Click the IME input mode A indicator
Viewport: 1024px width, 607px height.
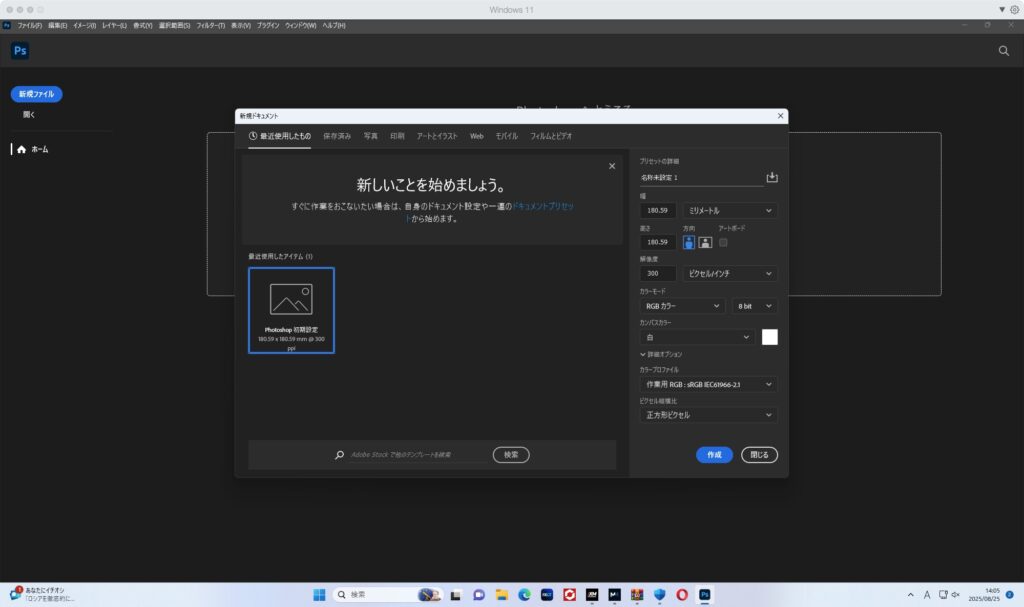pyautogui.click(x=927, y=595)
